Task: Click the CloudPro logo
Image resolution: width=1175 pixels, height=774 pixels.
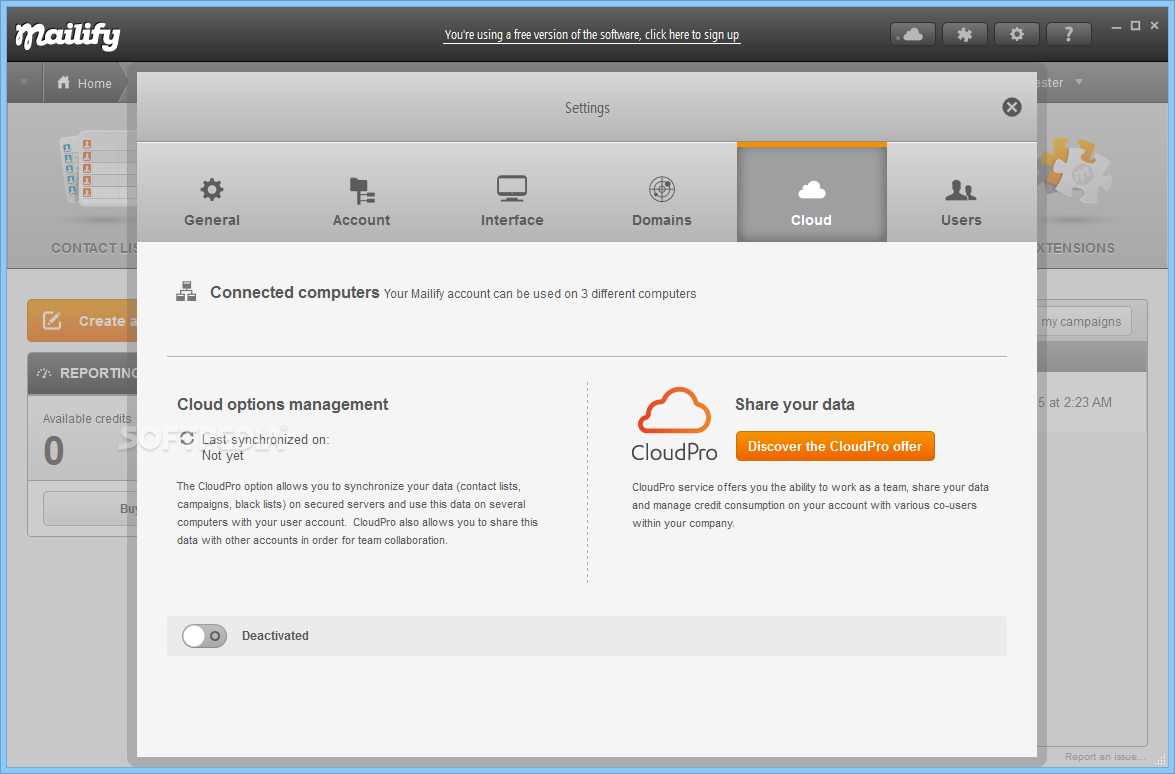Action: 674,423
